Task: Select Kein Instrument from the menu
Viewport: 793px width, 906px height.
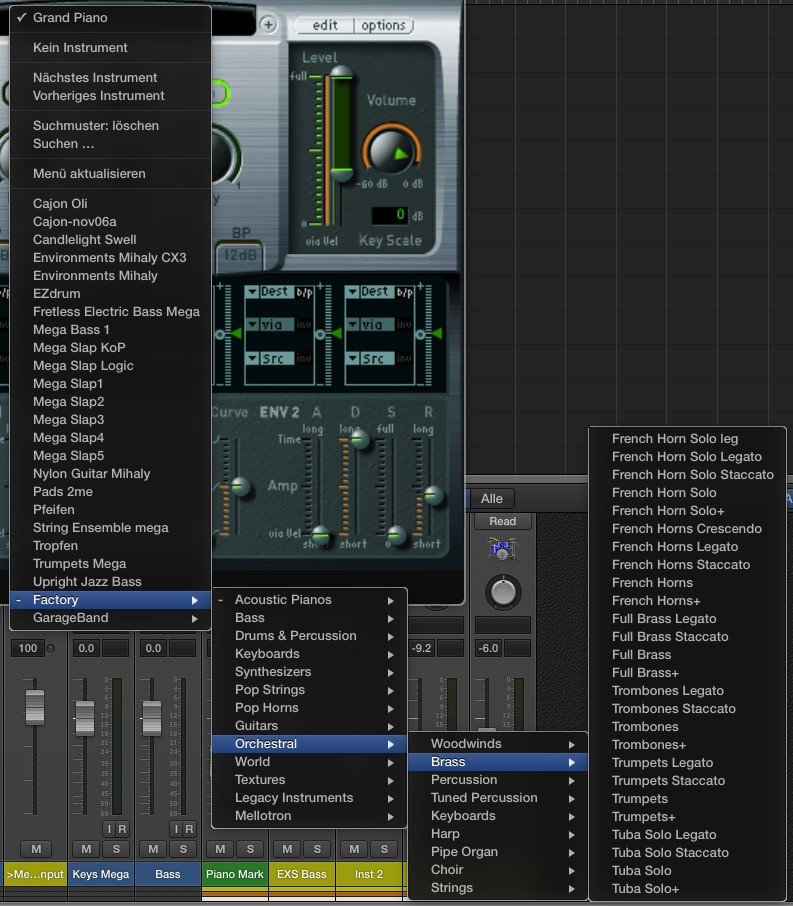Action: [110, 47]
